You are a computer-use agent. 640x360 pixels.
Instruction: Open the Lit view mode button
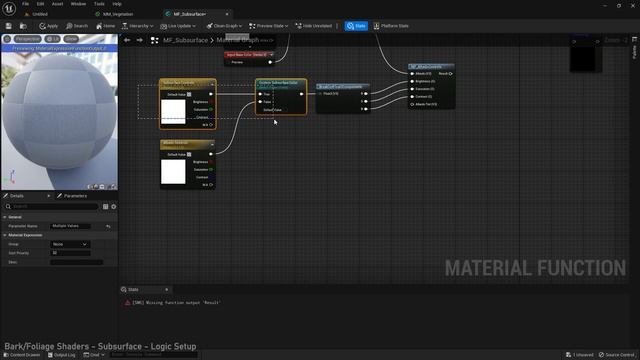coord(53,39)
